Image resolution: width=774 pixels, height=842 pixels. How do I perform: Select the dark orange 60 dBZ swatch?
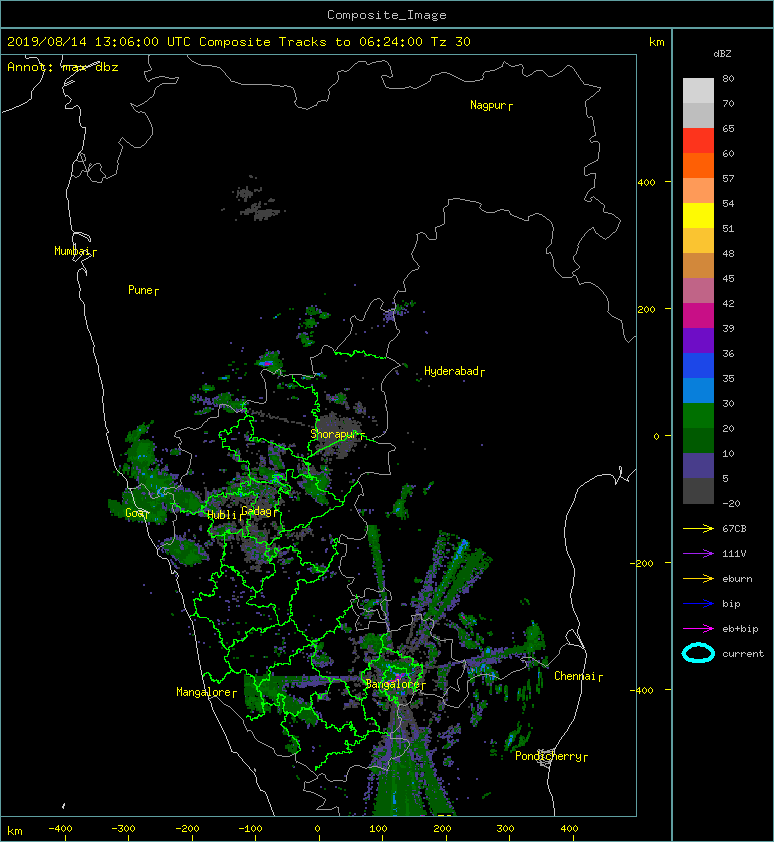[698, 165]
